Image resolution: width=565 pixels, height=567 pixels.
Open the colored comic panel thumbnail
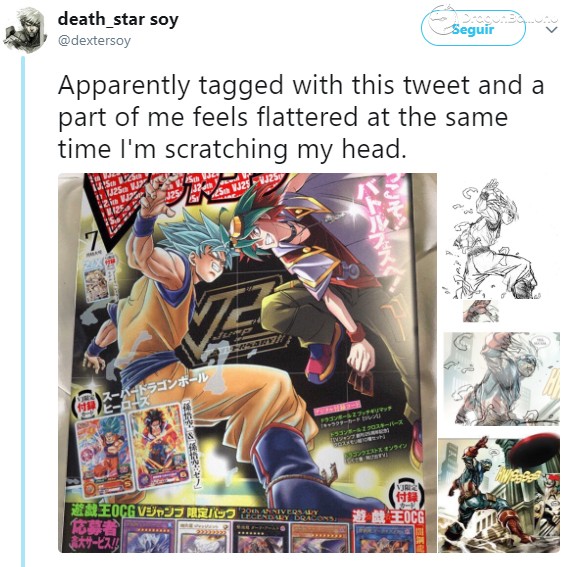tap(499, 494)
